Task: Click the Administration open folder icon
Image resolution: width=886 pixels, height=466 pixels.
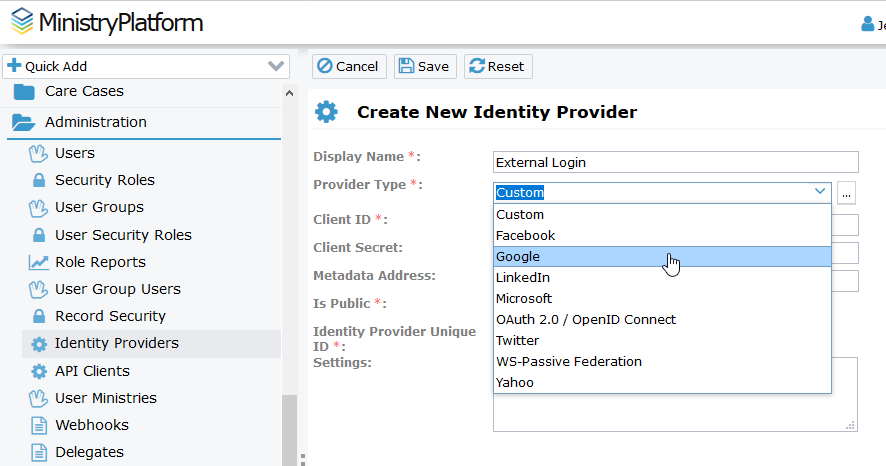Action: 23,123
